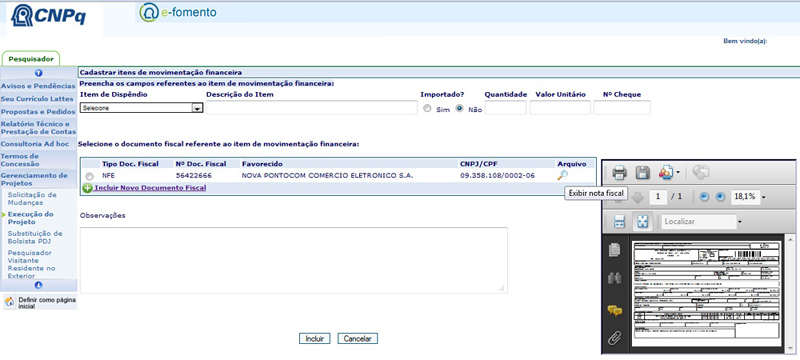Click the Descrição do Item text field

coord(312,108)
